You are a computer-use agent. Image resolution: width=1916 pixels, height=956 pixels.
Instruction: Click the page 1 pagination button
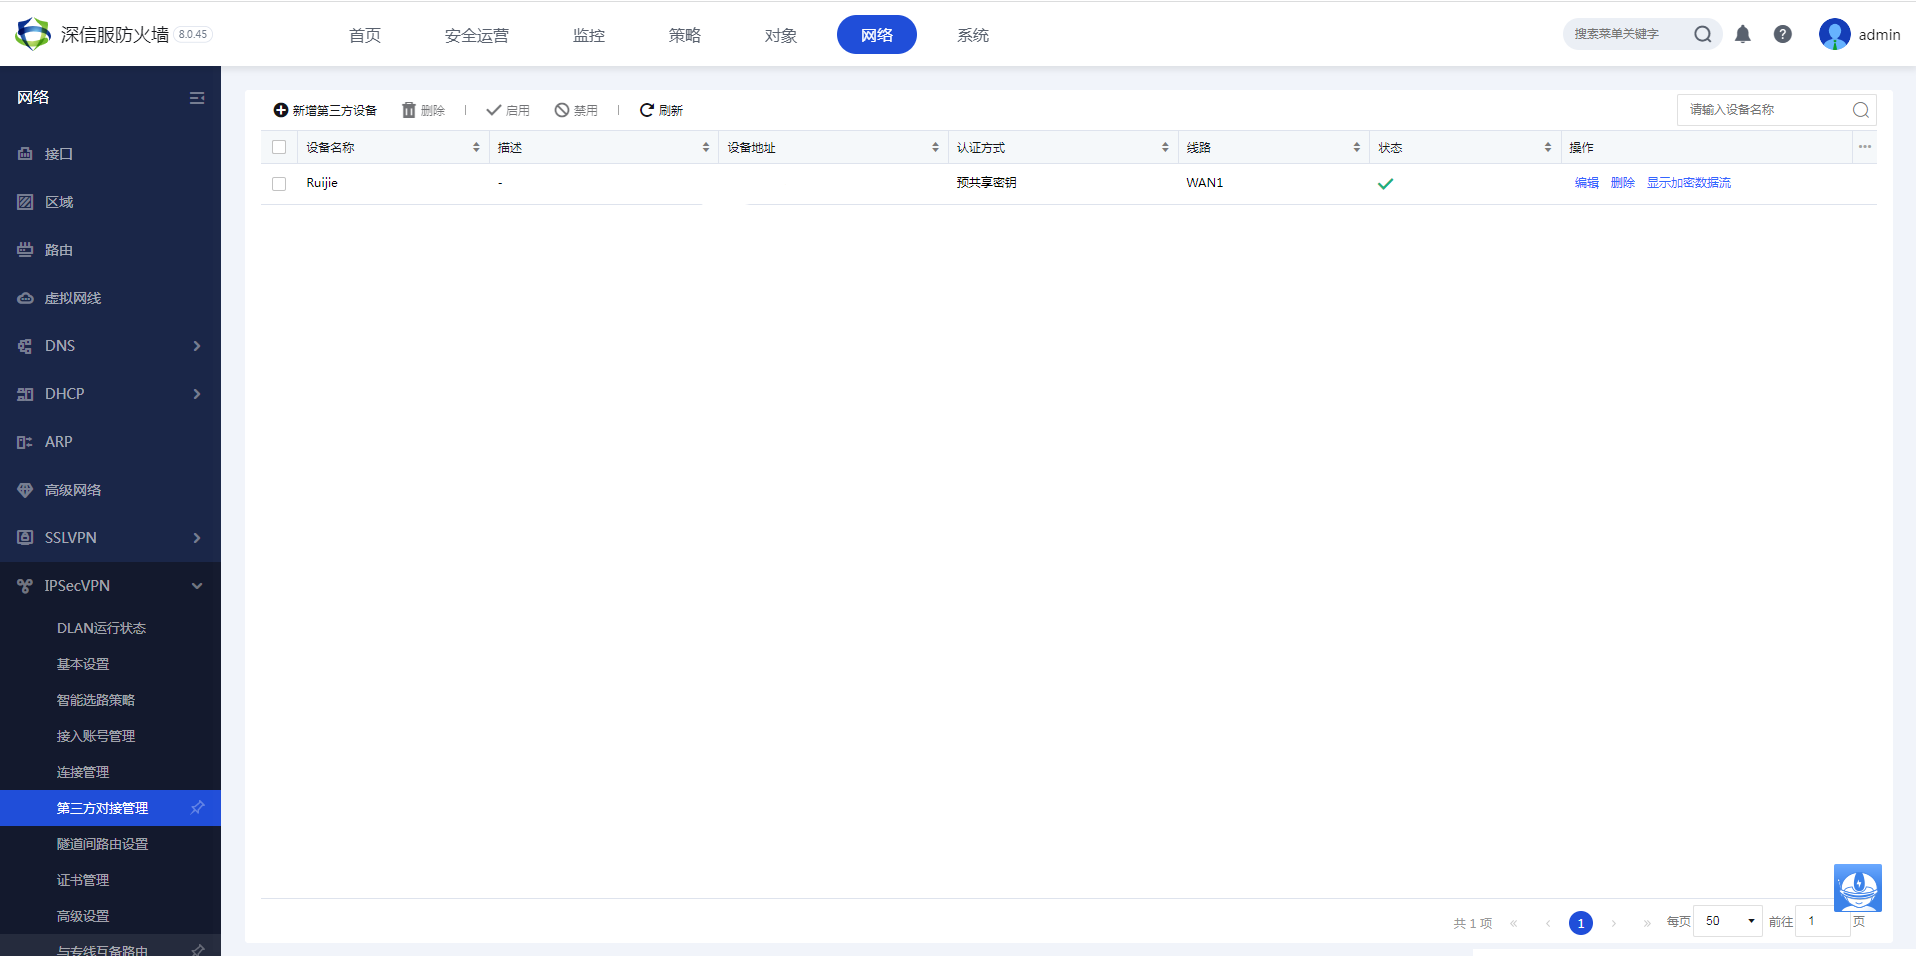tap(1581, 923)
